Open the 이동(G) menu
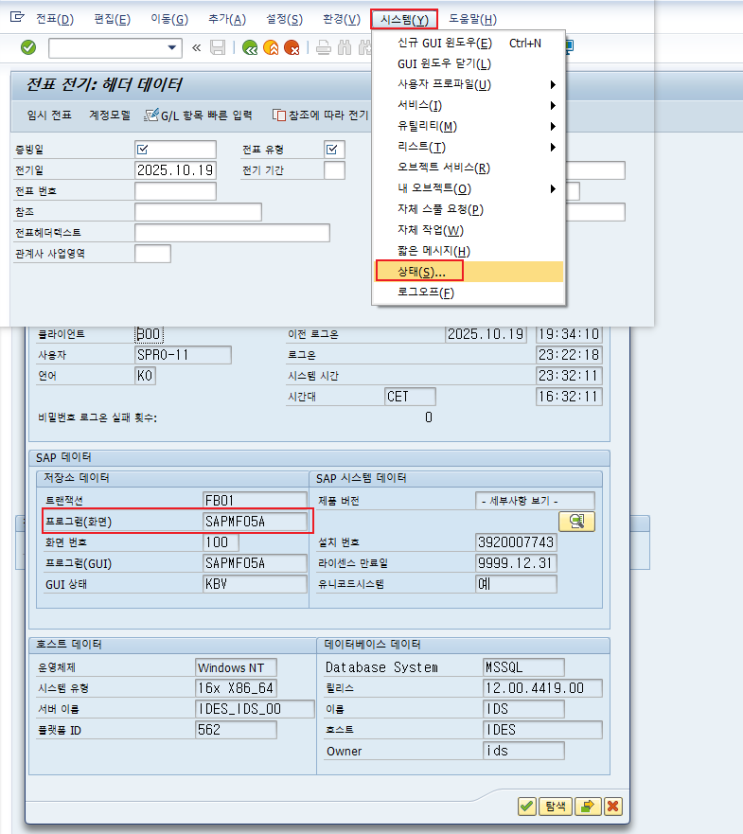 click(169, 20)
